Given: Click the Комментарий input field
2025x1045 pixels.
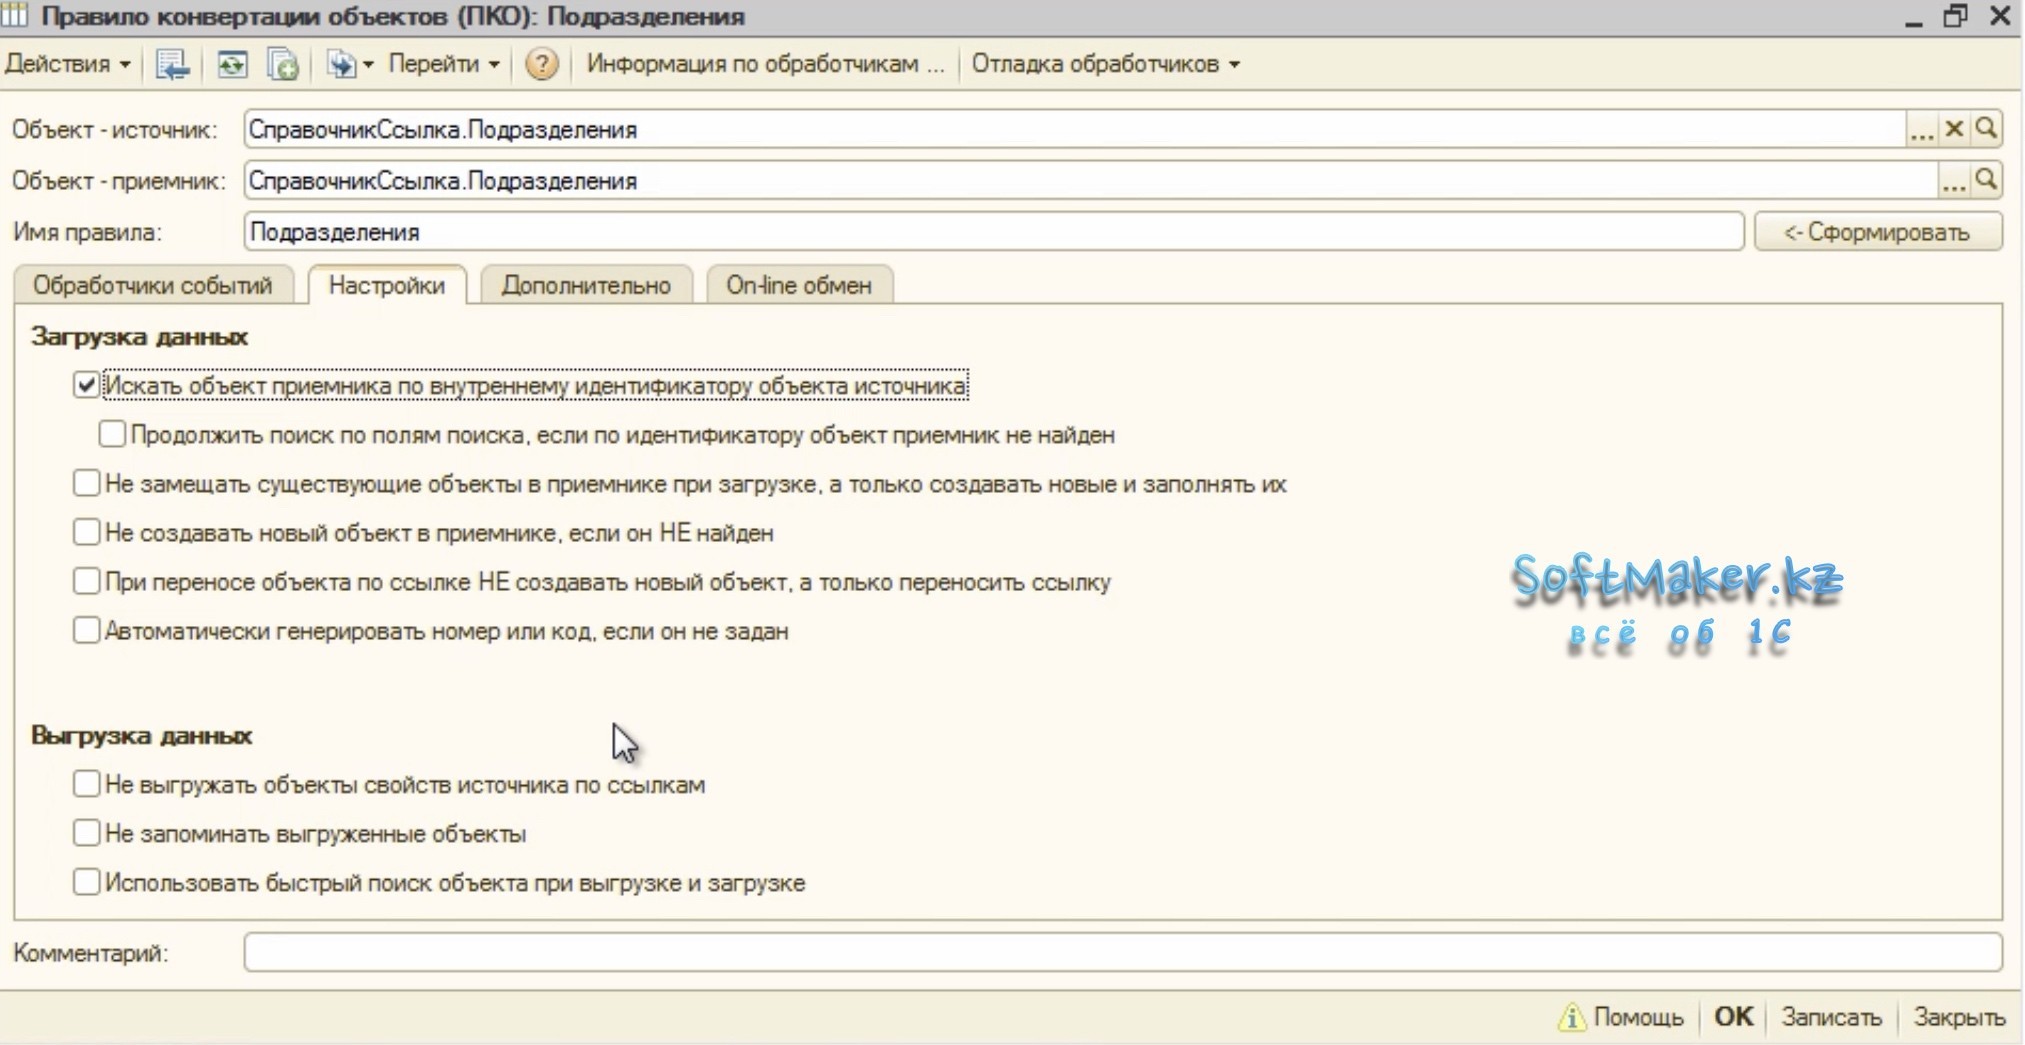Looking at the screenshot, I should pos(1123,953).
